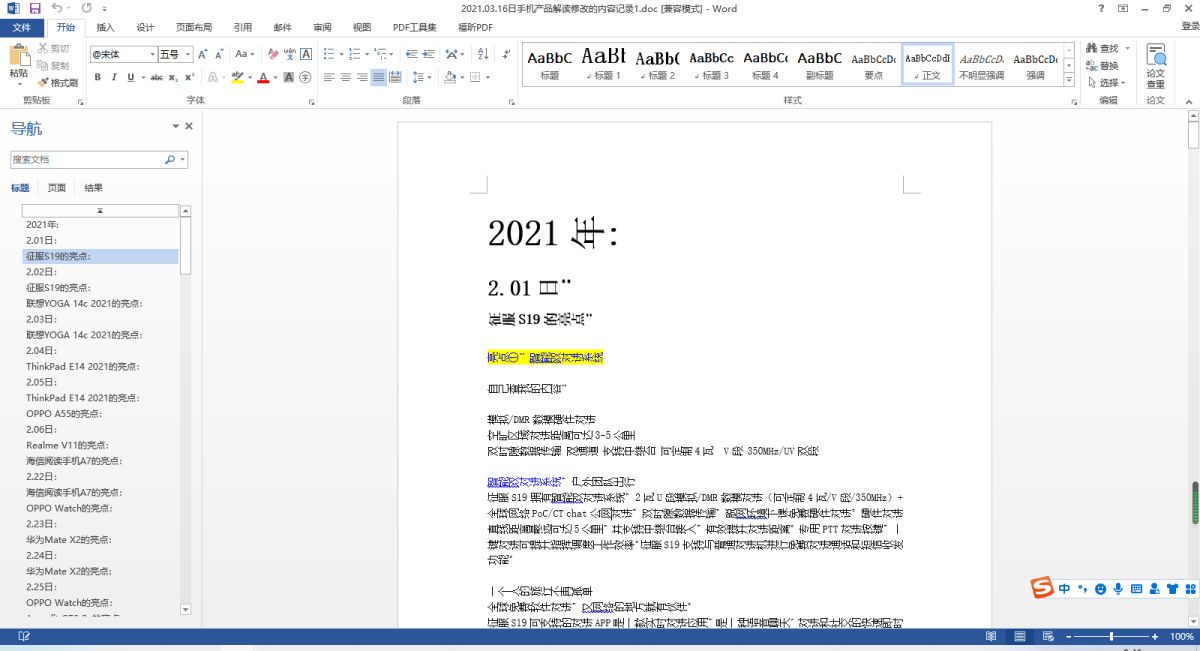This screenshot has height=651, width=1200.
Task: Open the font name dropdown
Action: [153, 54]
